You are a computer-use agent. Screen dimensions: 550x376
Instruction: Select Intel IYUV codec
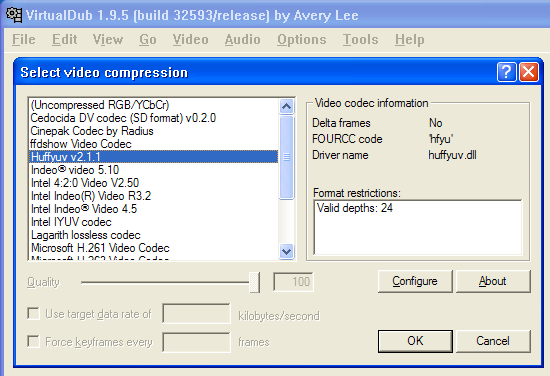[154, 222]
